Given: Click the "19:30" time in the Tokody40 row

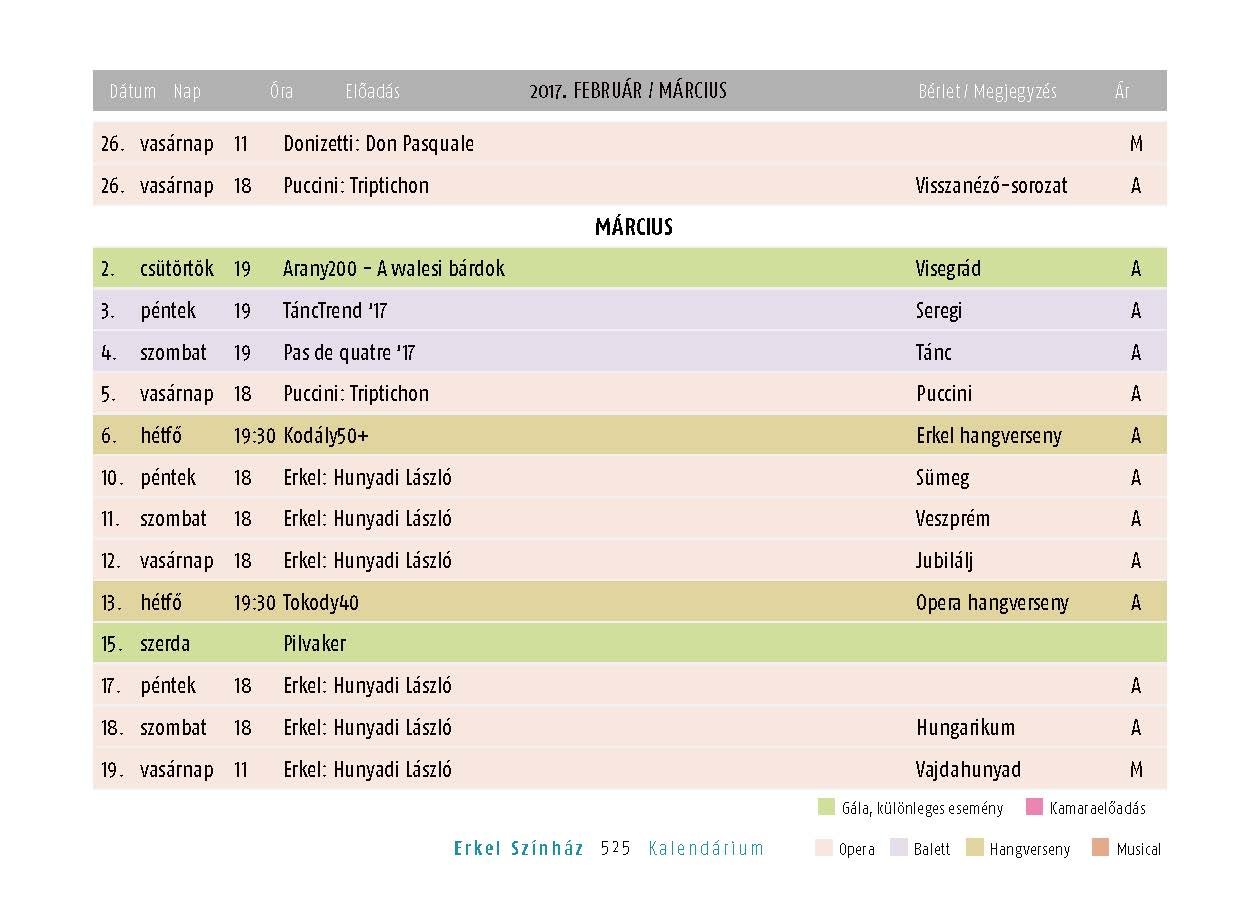Looking at the screenshot, I should pos(254,603).
